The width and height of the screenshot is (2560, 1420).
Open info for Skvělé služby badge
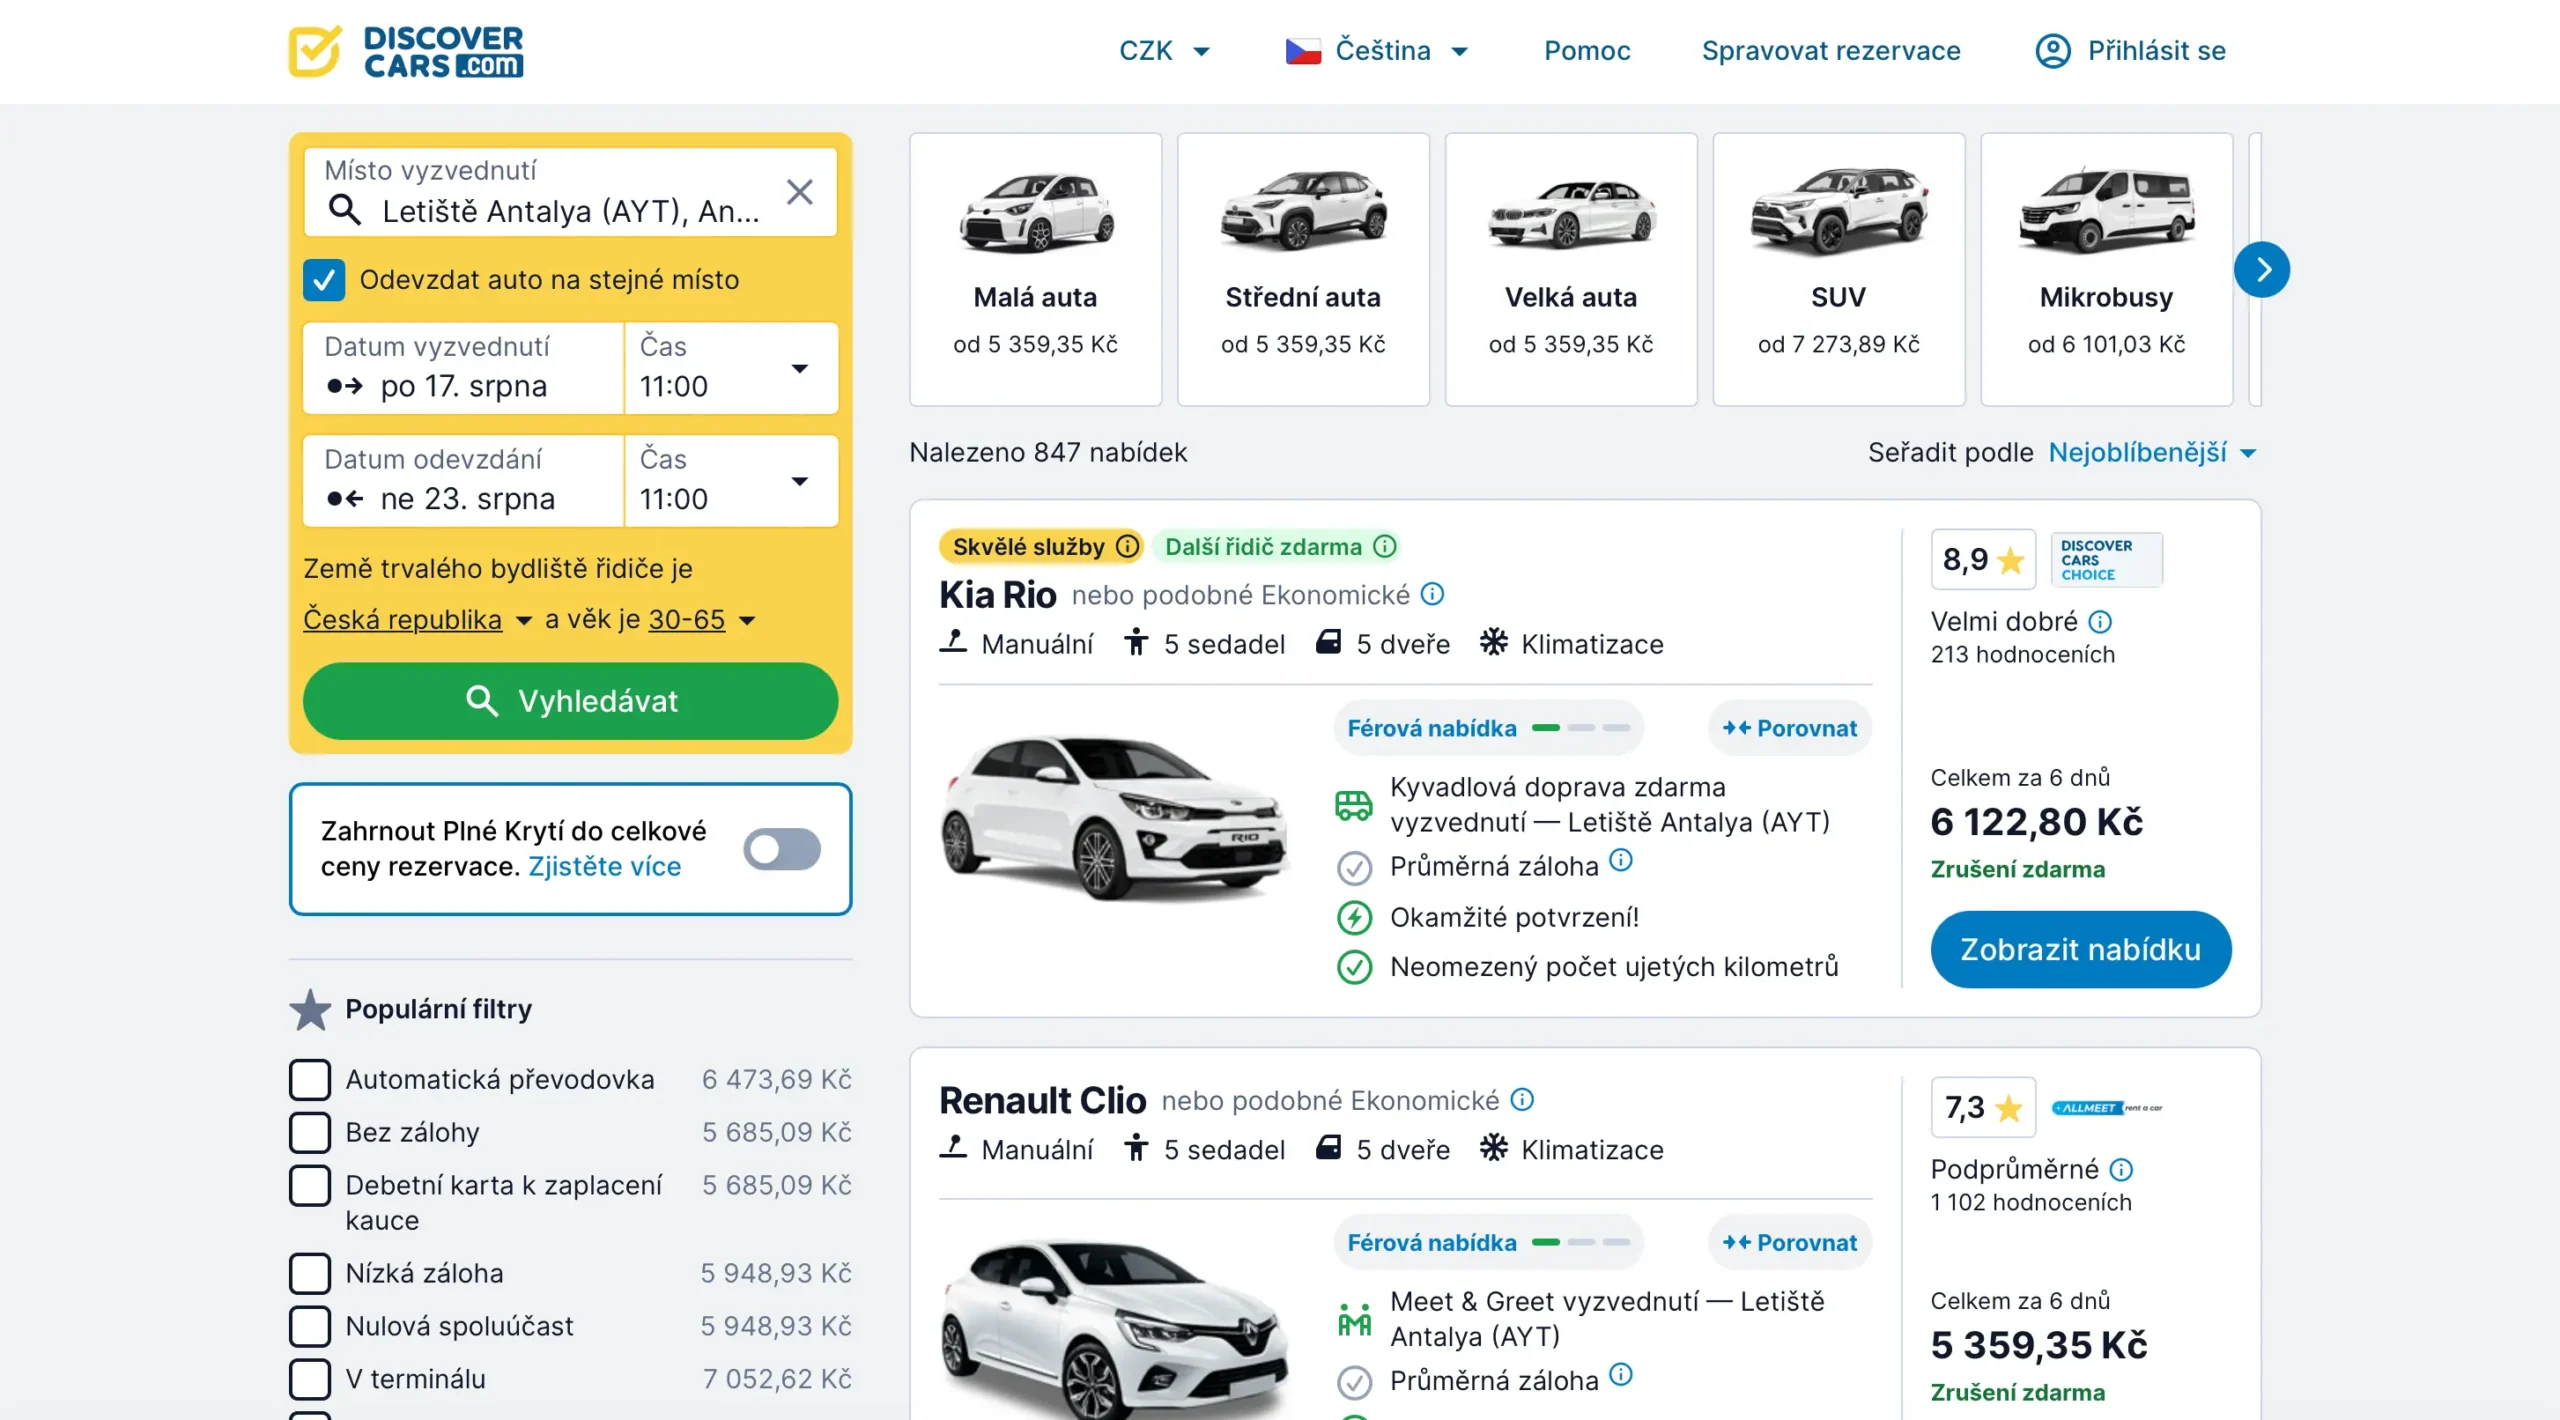1127,546
